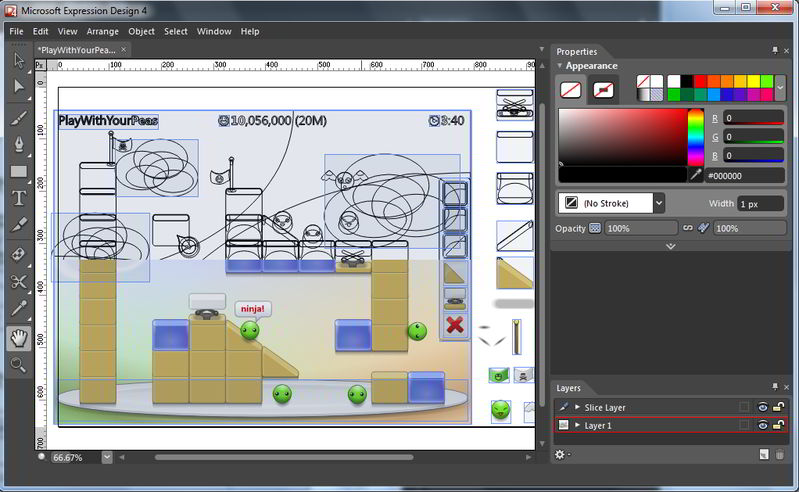
Task: Expand the Slice Layer contents
Action: point(577,408)
